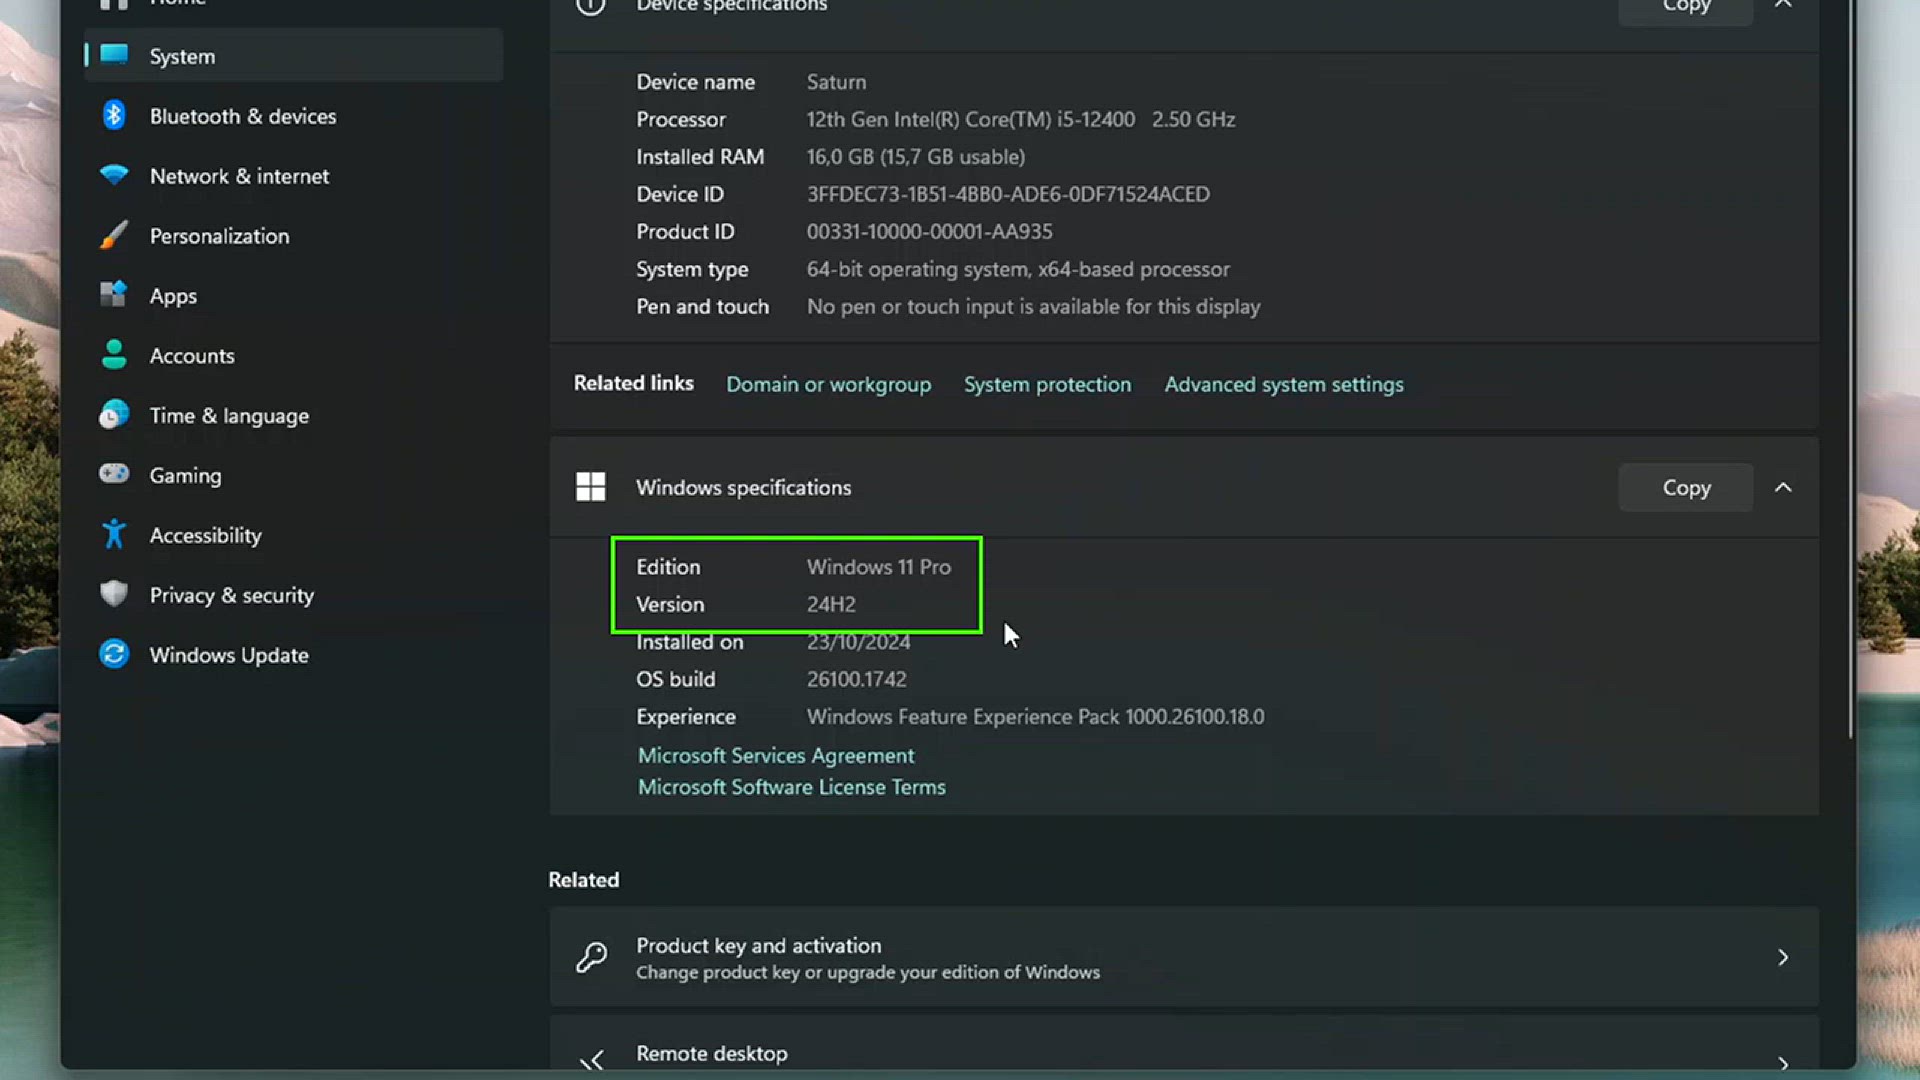The width and height of the screenshot is (1920, 1080).
Task: Open Bluetooth & devices settings
Action: click(x=293, y=116)
